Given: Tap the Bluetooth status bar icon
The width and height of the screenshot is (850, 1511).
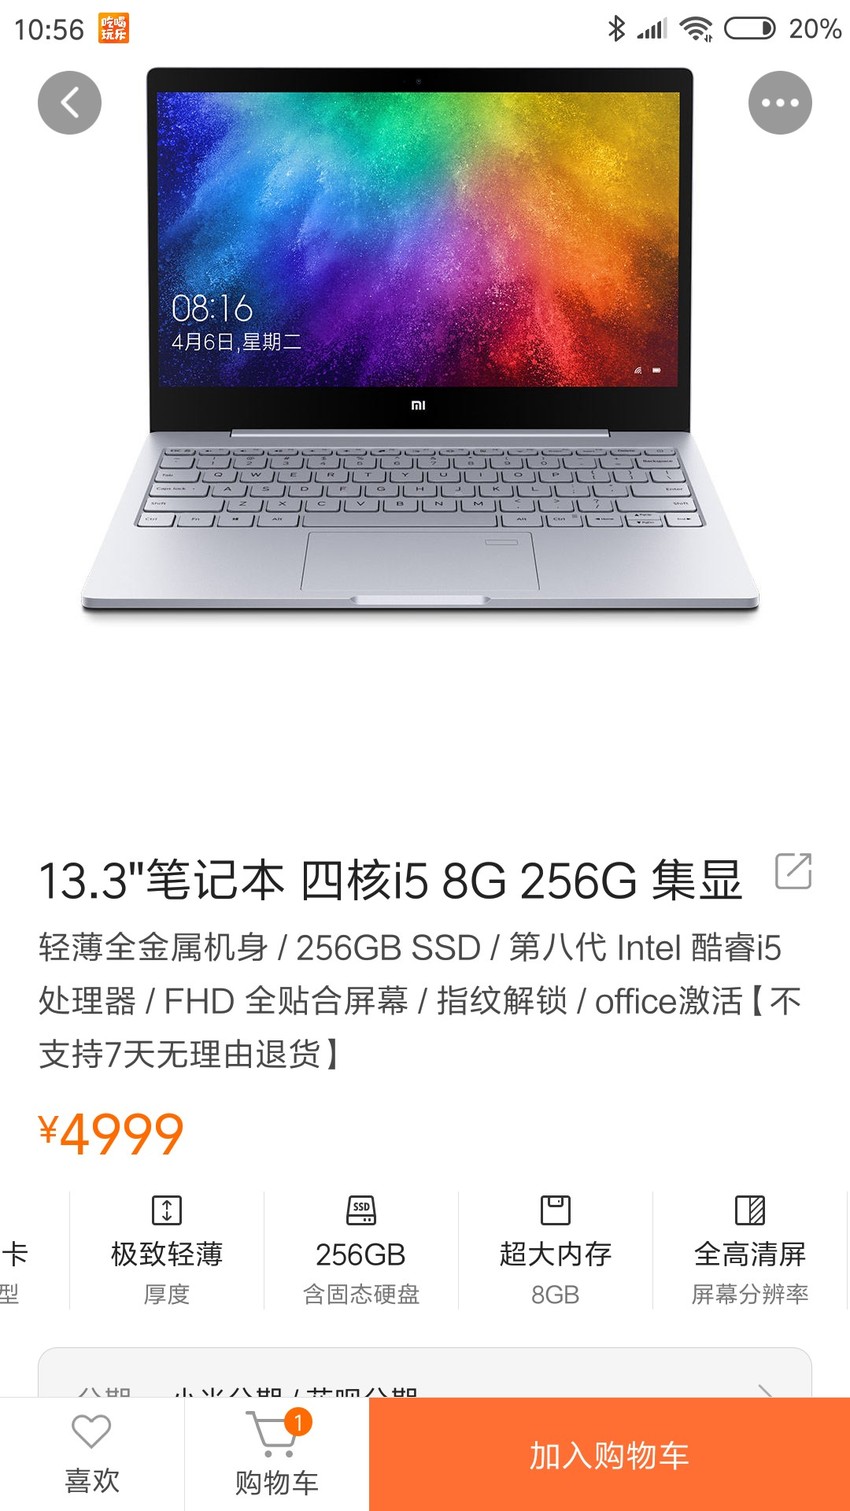Looking at the screenshot, I should coord(617,28).
